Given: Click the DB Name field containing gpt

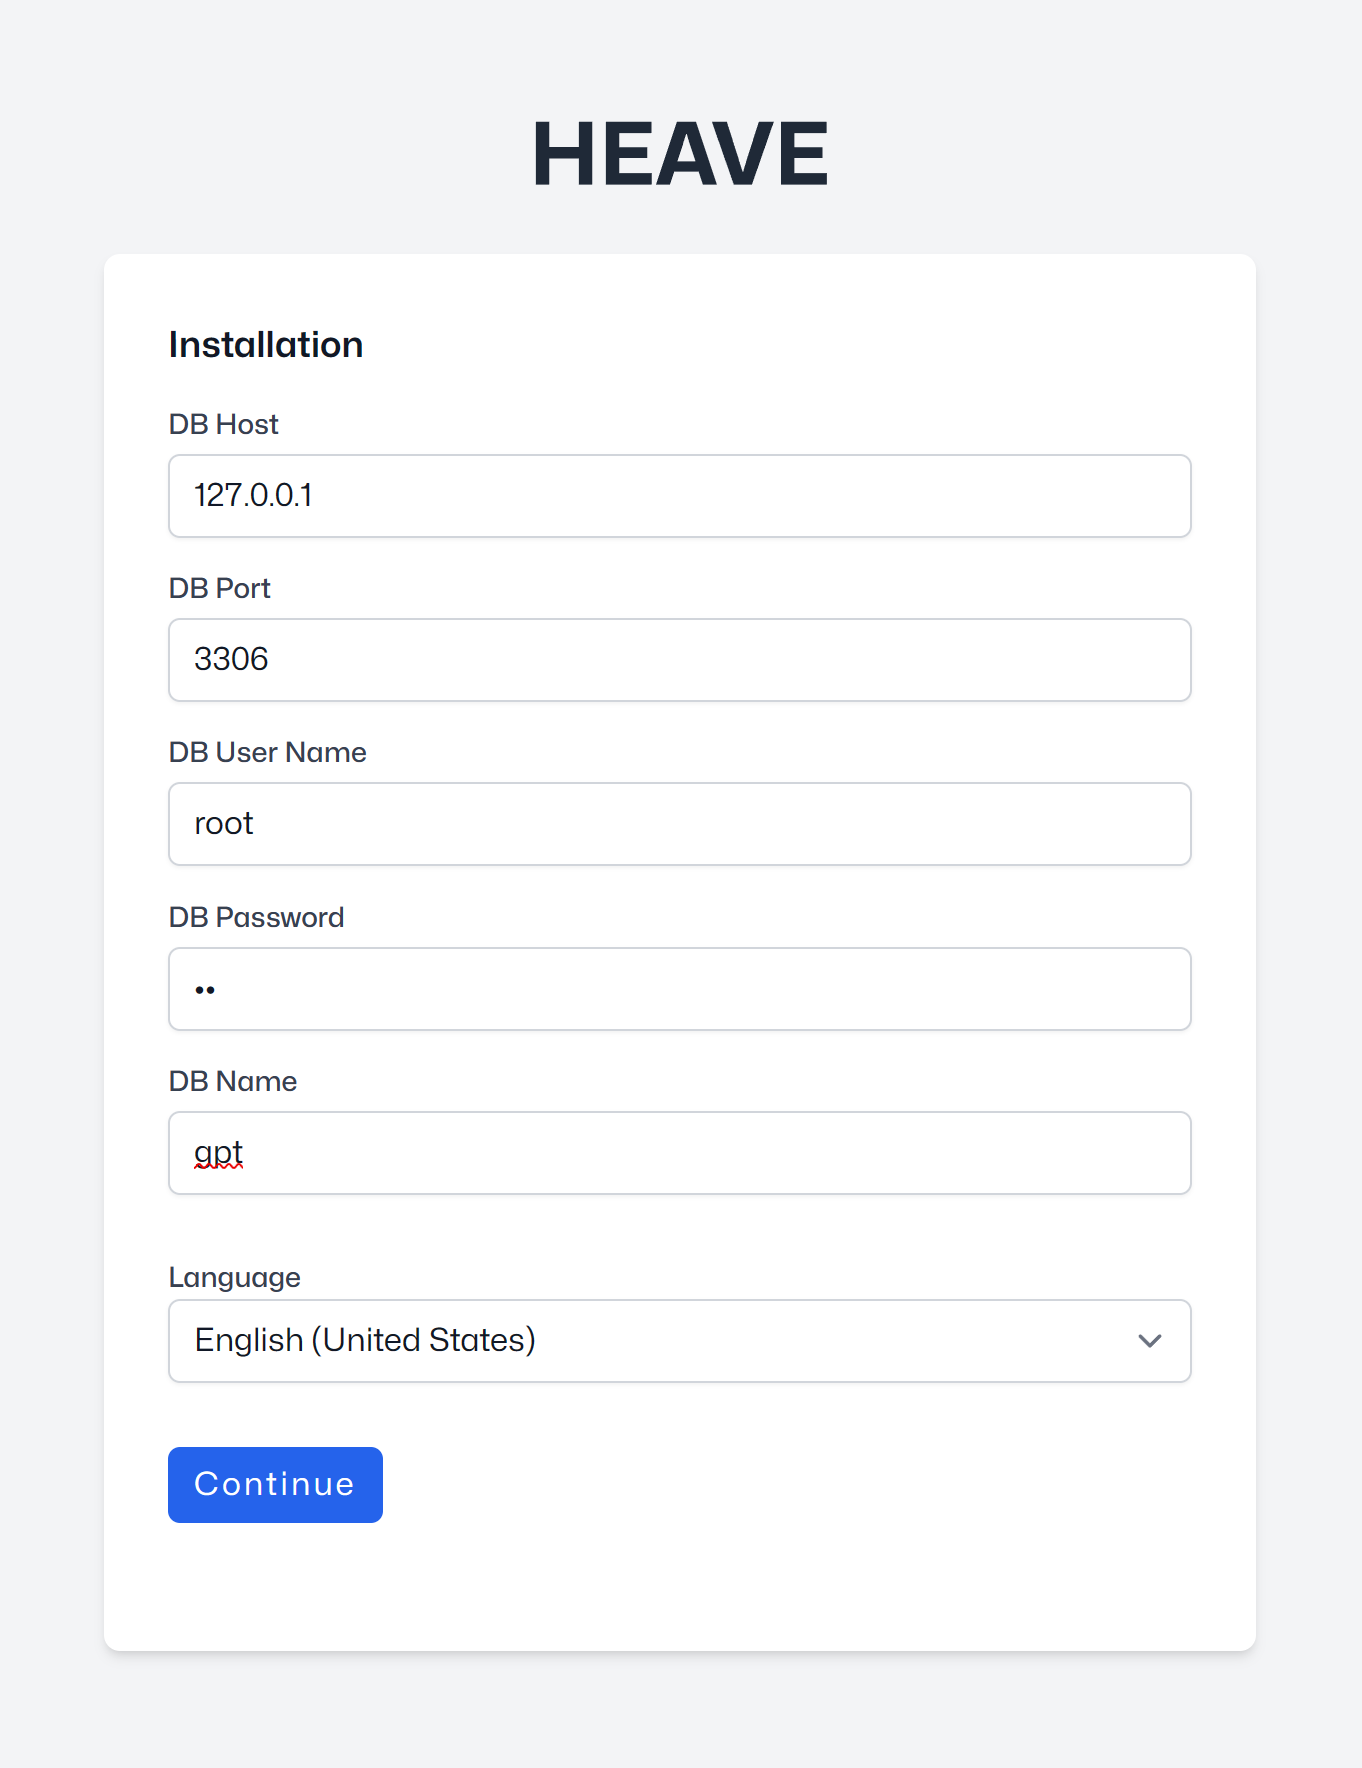Looking at the screenshot, I should (x=679, y=1153).
